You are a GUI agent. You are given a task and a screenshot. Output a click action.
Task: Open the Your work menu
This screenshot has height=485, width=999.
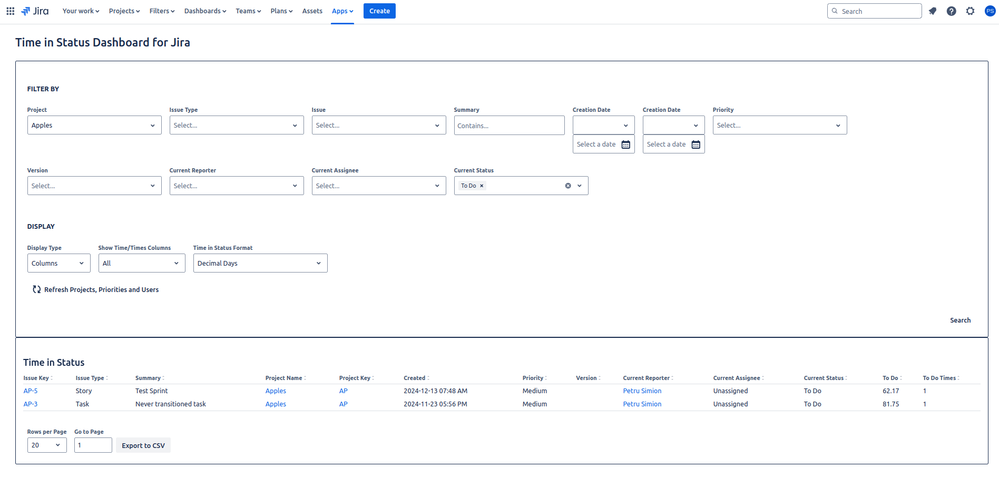[x=81, y=11]
